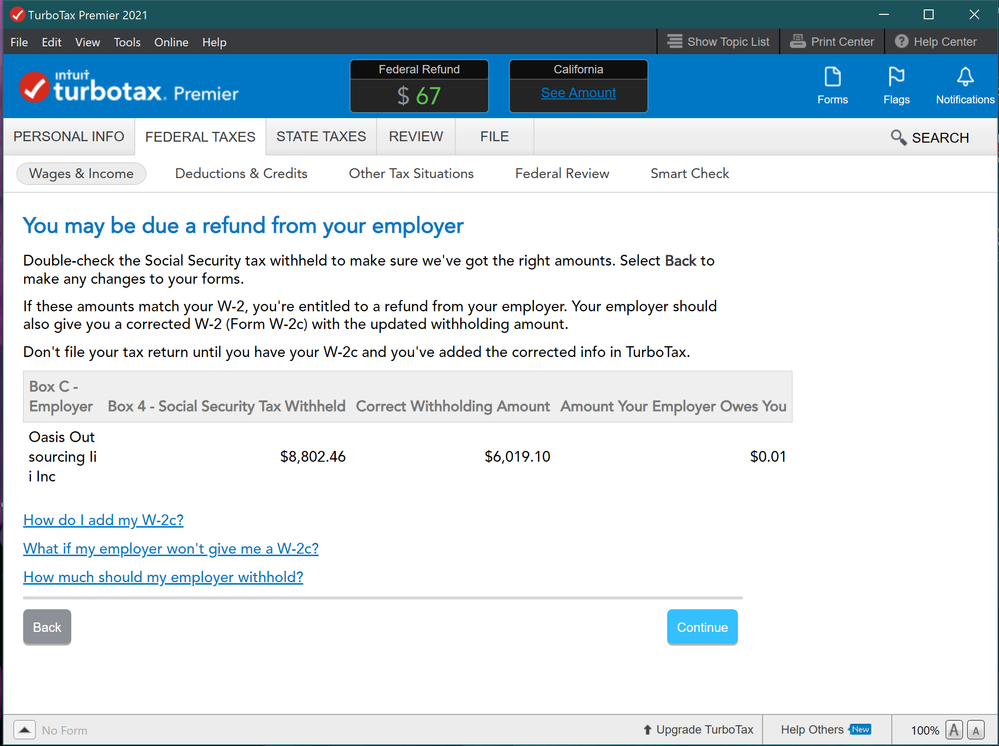This screenshot has width=999, height=746.
Task: Click 'Correct Withholding Amount' column header
Action: pyautogui.click(x=453, y=406)
